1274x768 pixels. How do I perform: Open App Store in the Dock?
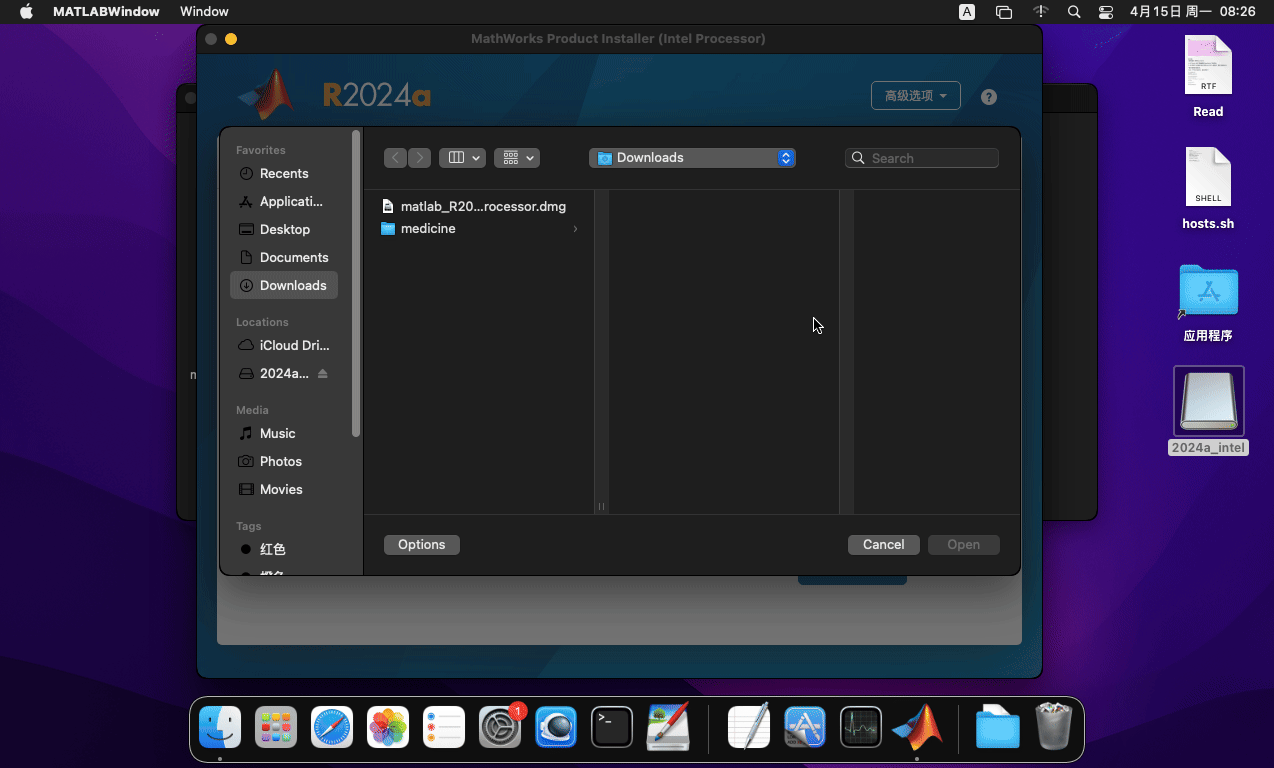[x=805, y=727]
